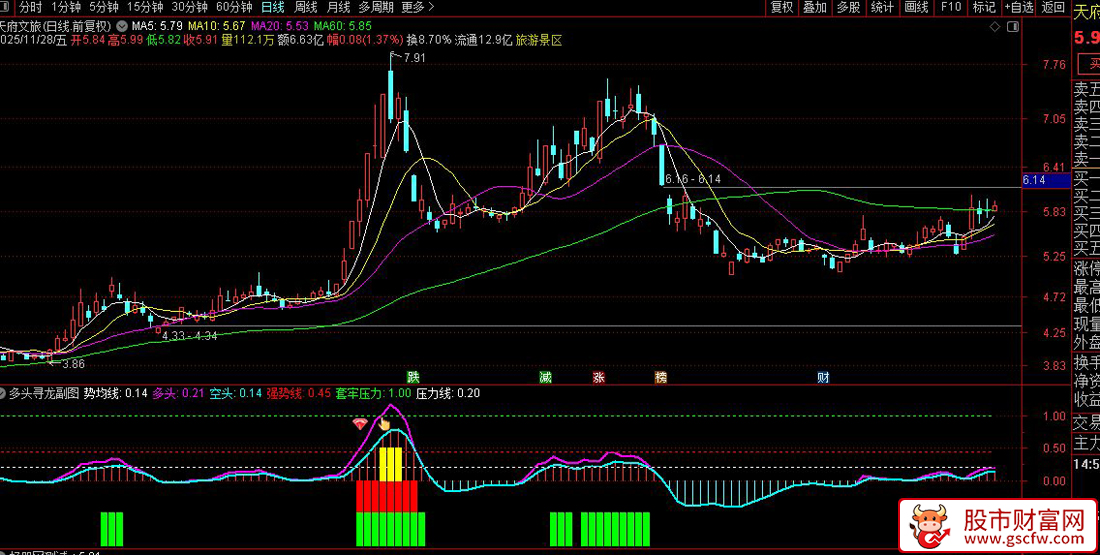Image resolution: width=1100 pixels, height=555 pixels.
Task: Click the 6.14 price label on axis
Action: 1034,181
